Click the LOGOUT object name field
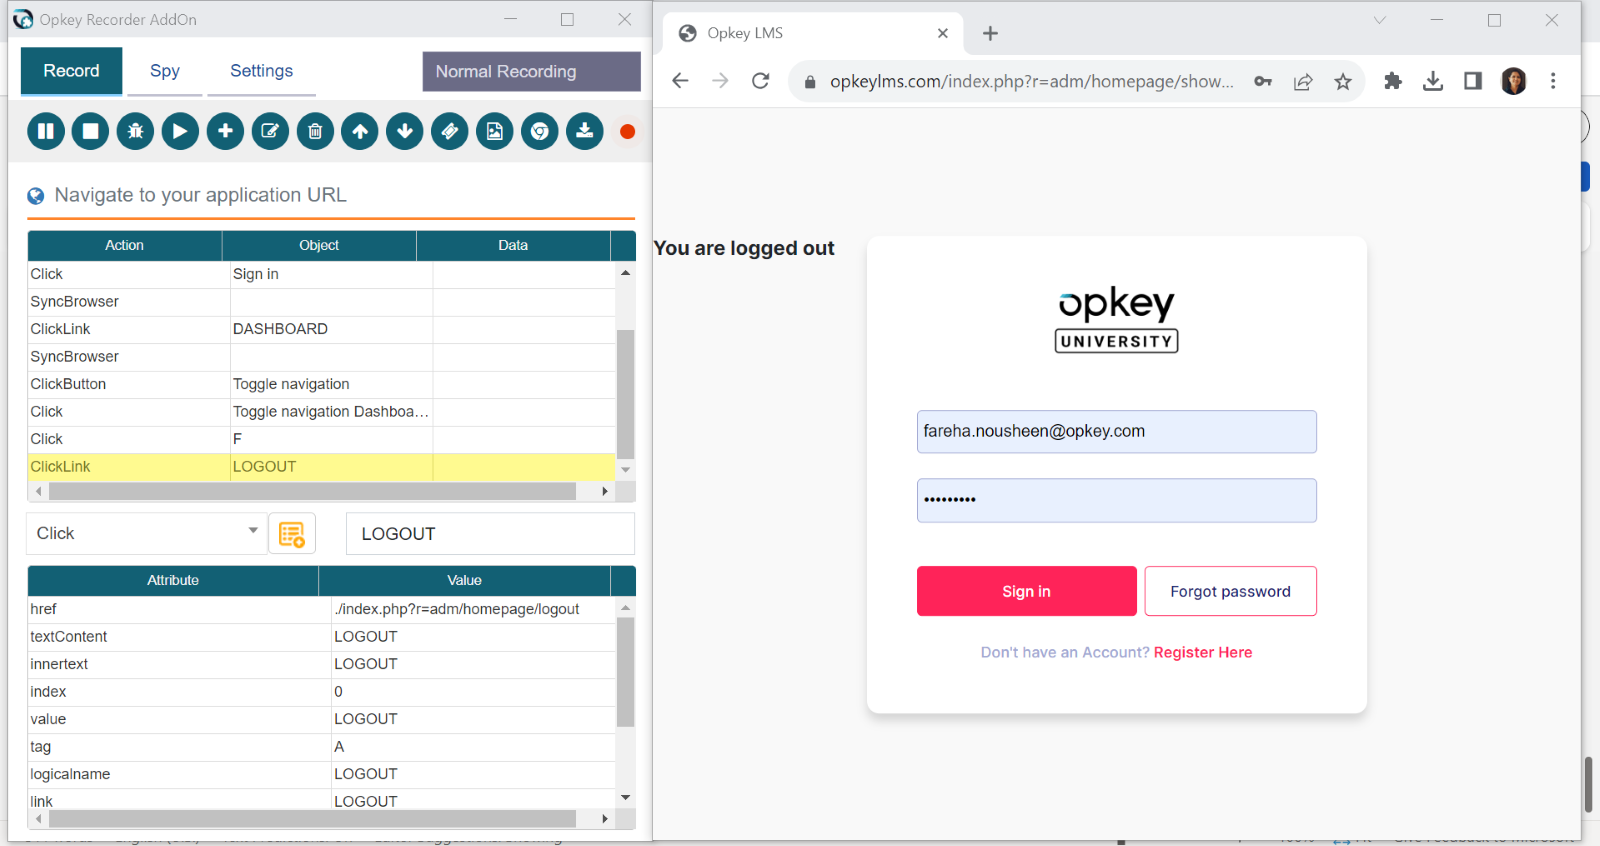This screenshot has height=846, width=1600. [x=490, y=534]
